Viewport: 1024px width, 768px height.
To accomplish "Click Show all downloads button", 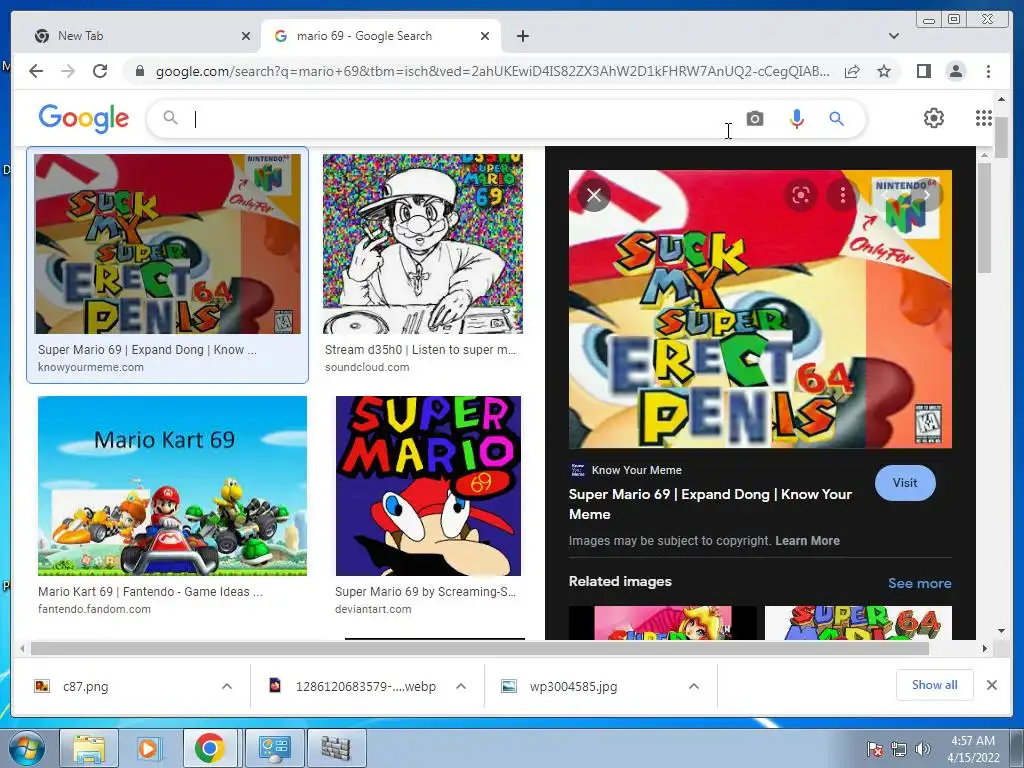I will (935, 684).
